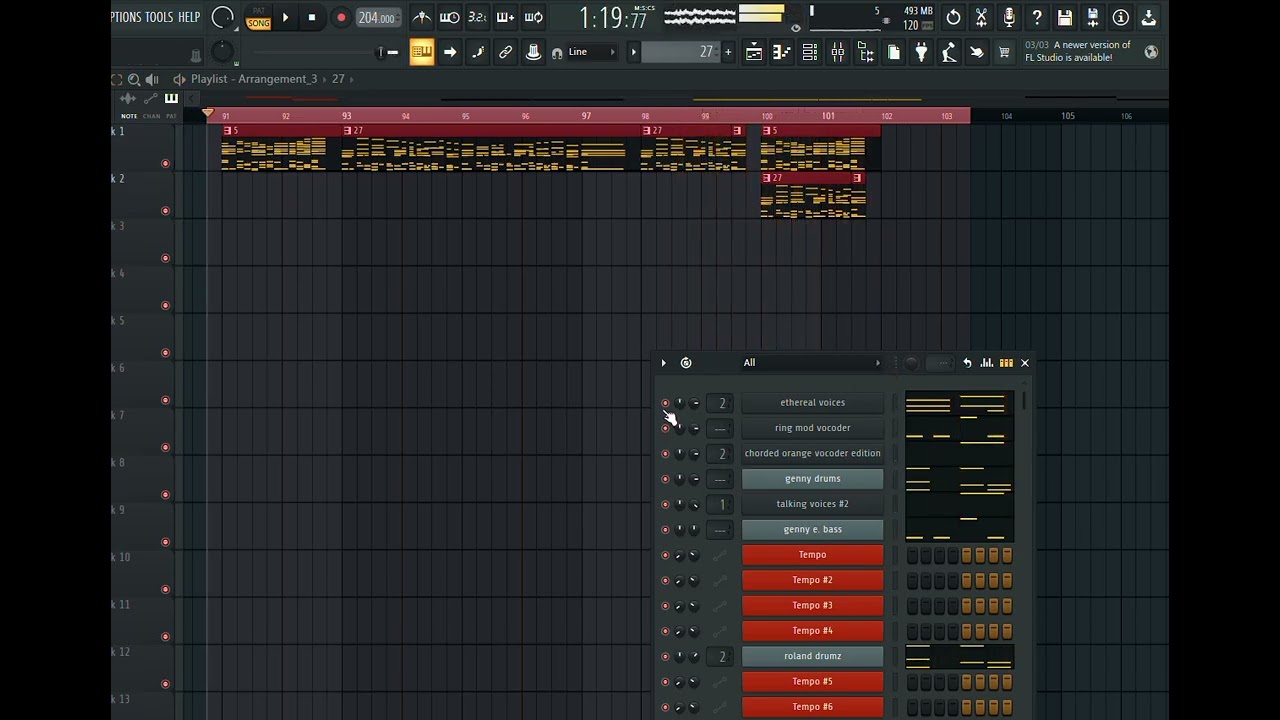Toggle loop recording icon
Viewport: 1280px width, 720px height.
click(x=534, y=17)
